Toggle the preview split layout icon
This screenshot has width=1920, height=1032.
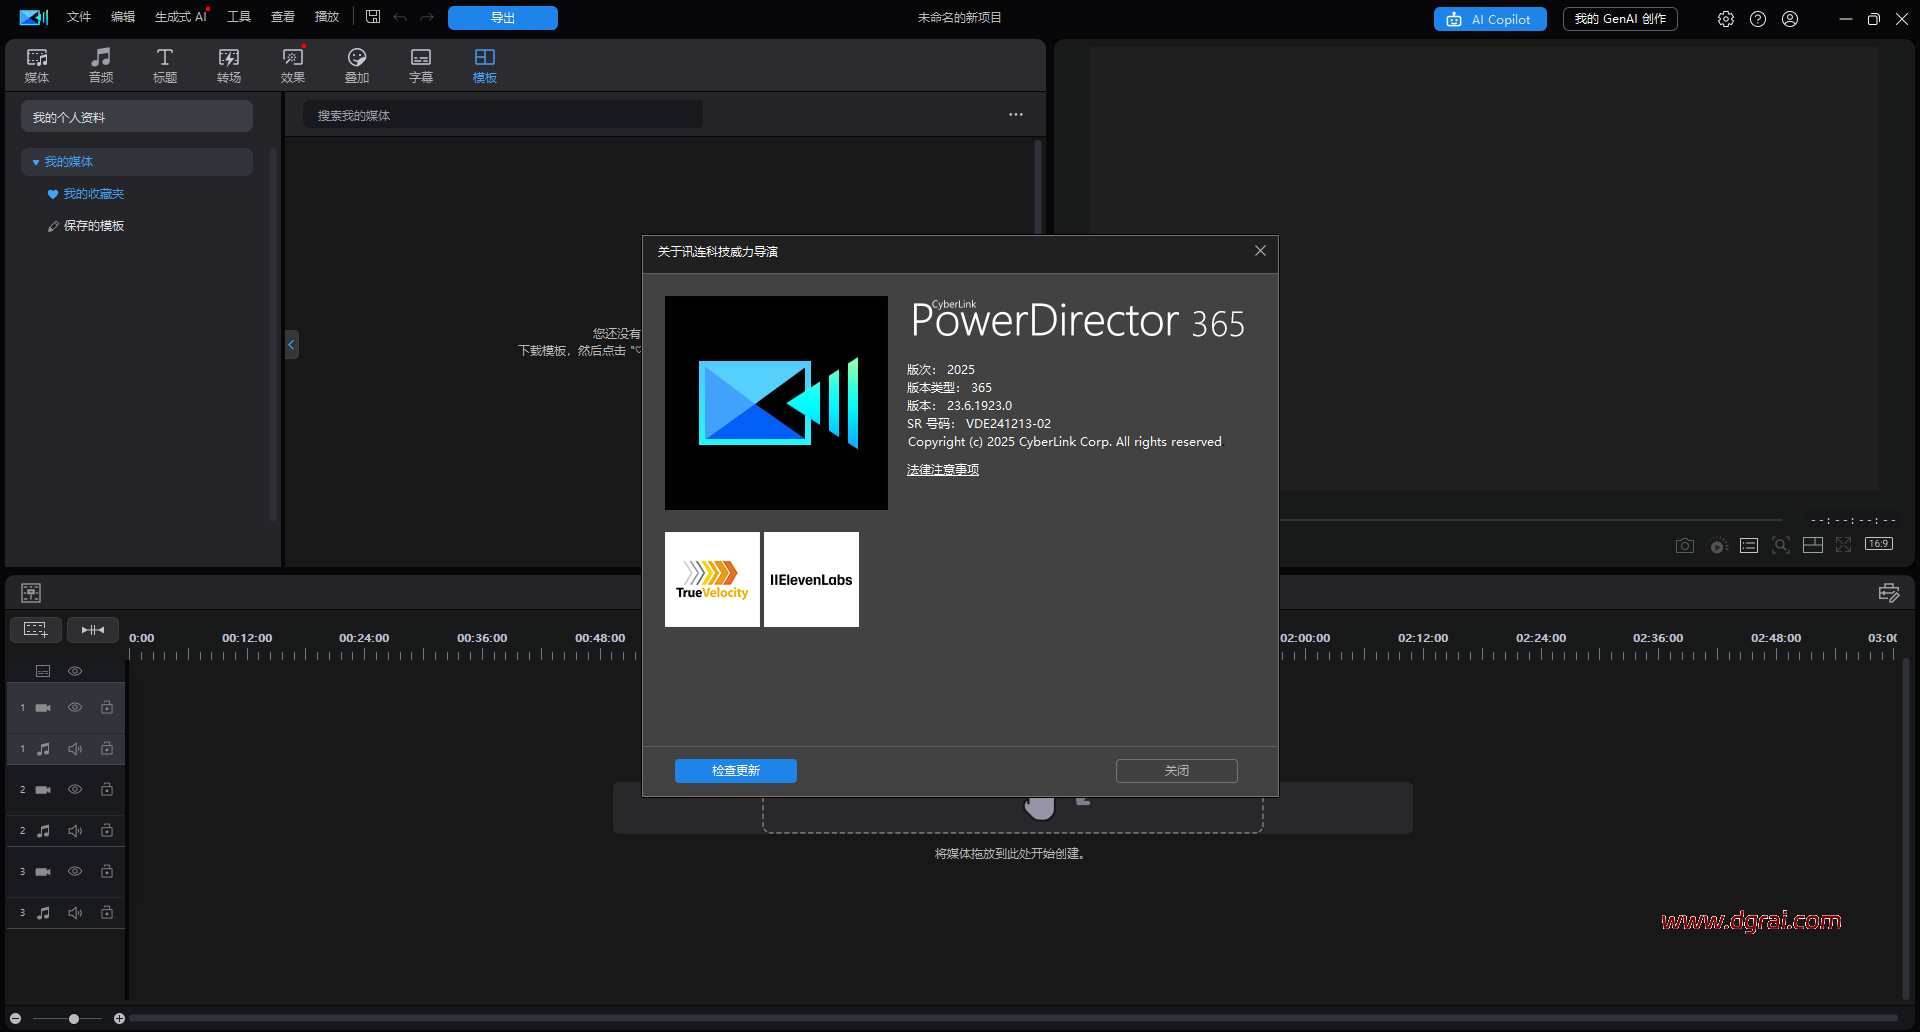tap(1813, 545)
